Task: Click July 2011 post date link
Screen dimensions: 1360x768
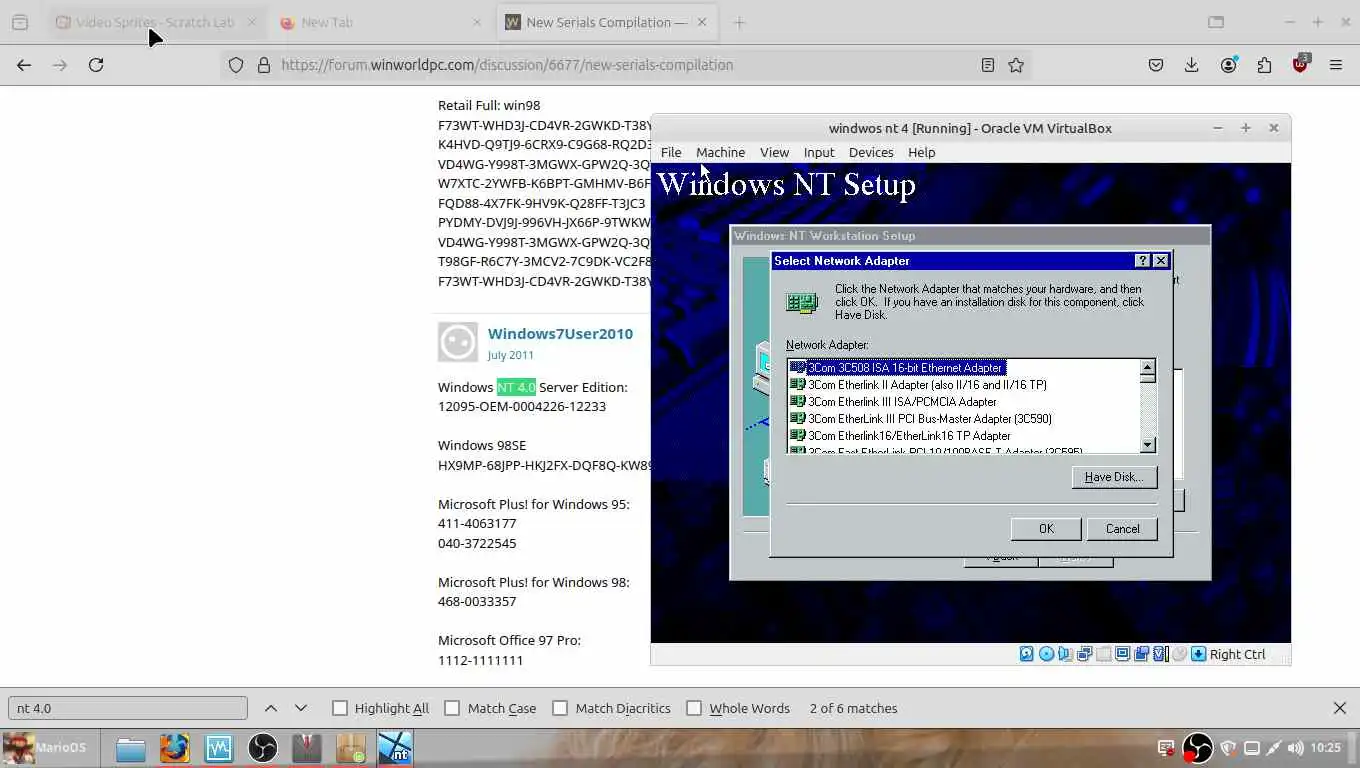Action: [x=511, y=355]
